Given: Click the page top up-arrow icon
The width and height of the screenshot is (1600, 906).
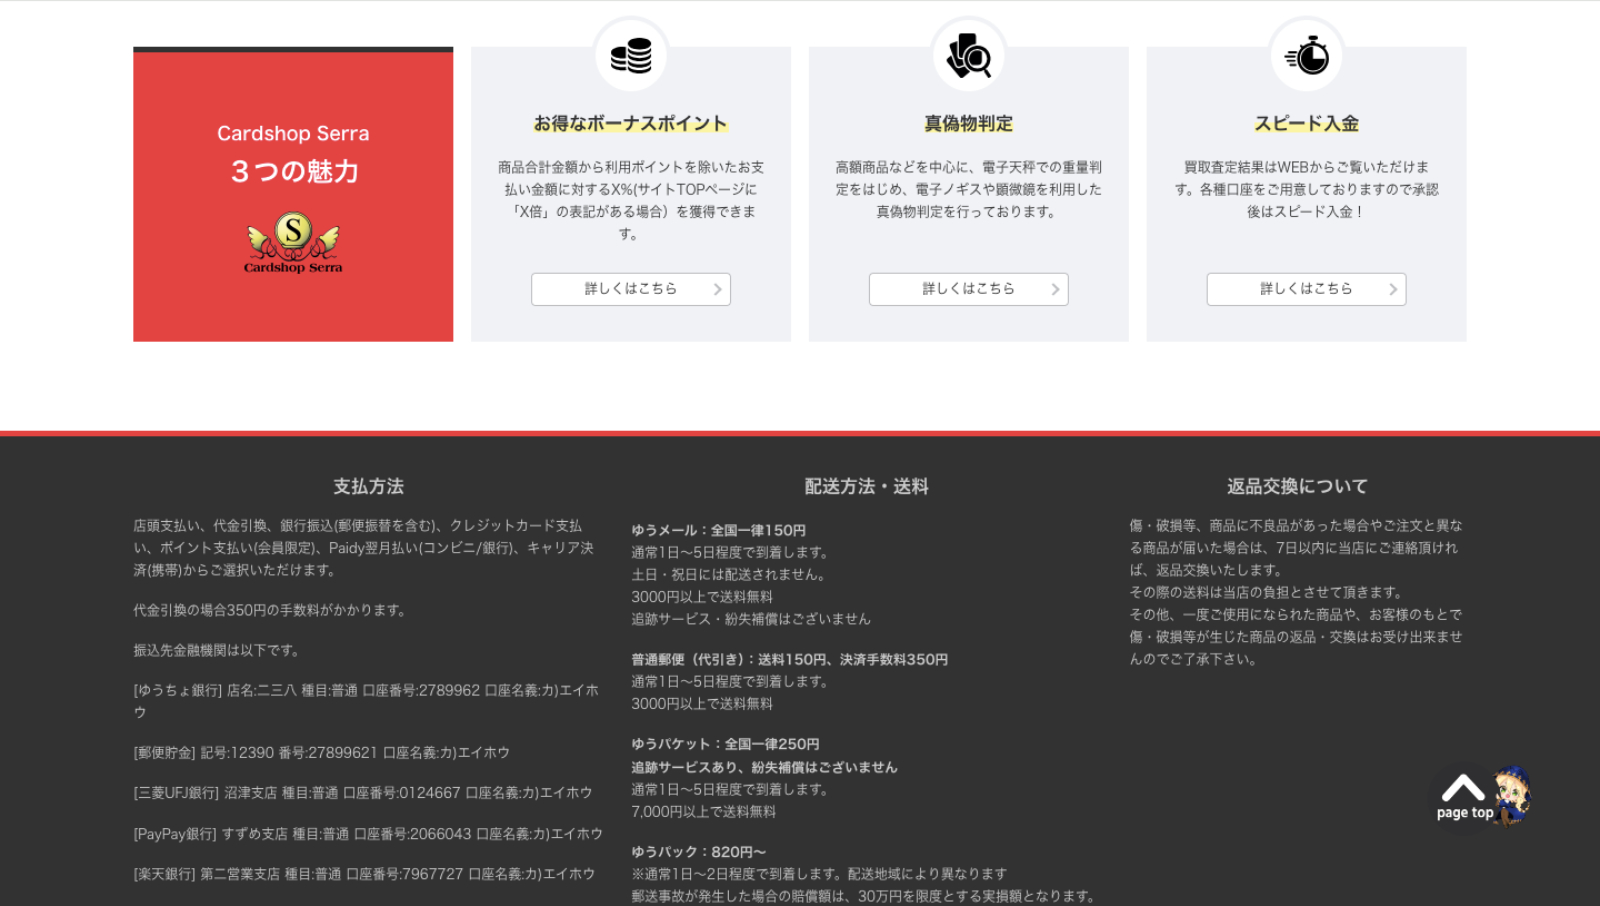Looking at the screenshot, I should pos(1462,788).
